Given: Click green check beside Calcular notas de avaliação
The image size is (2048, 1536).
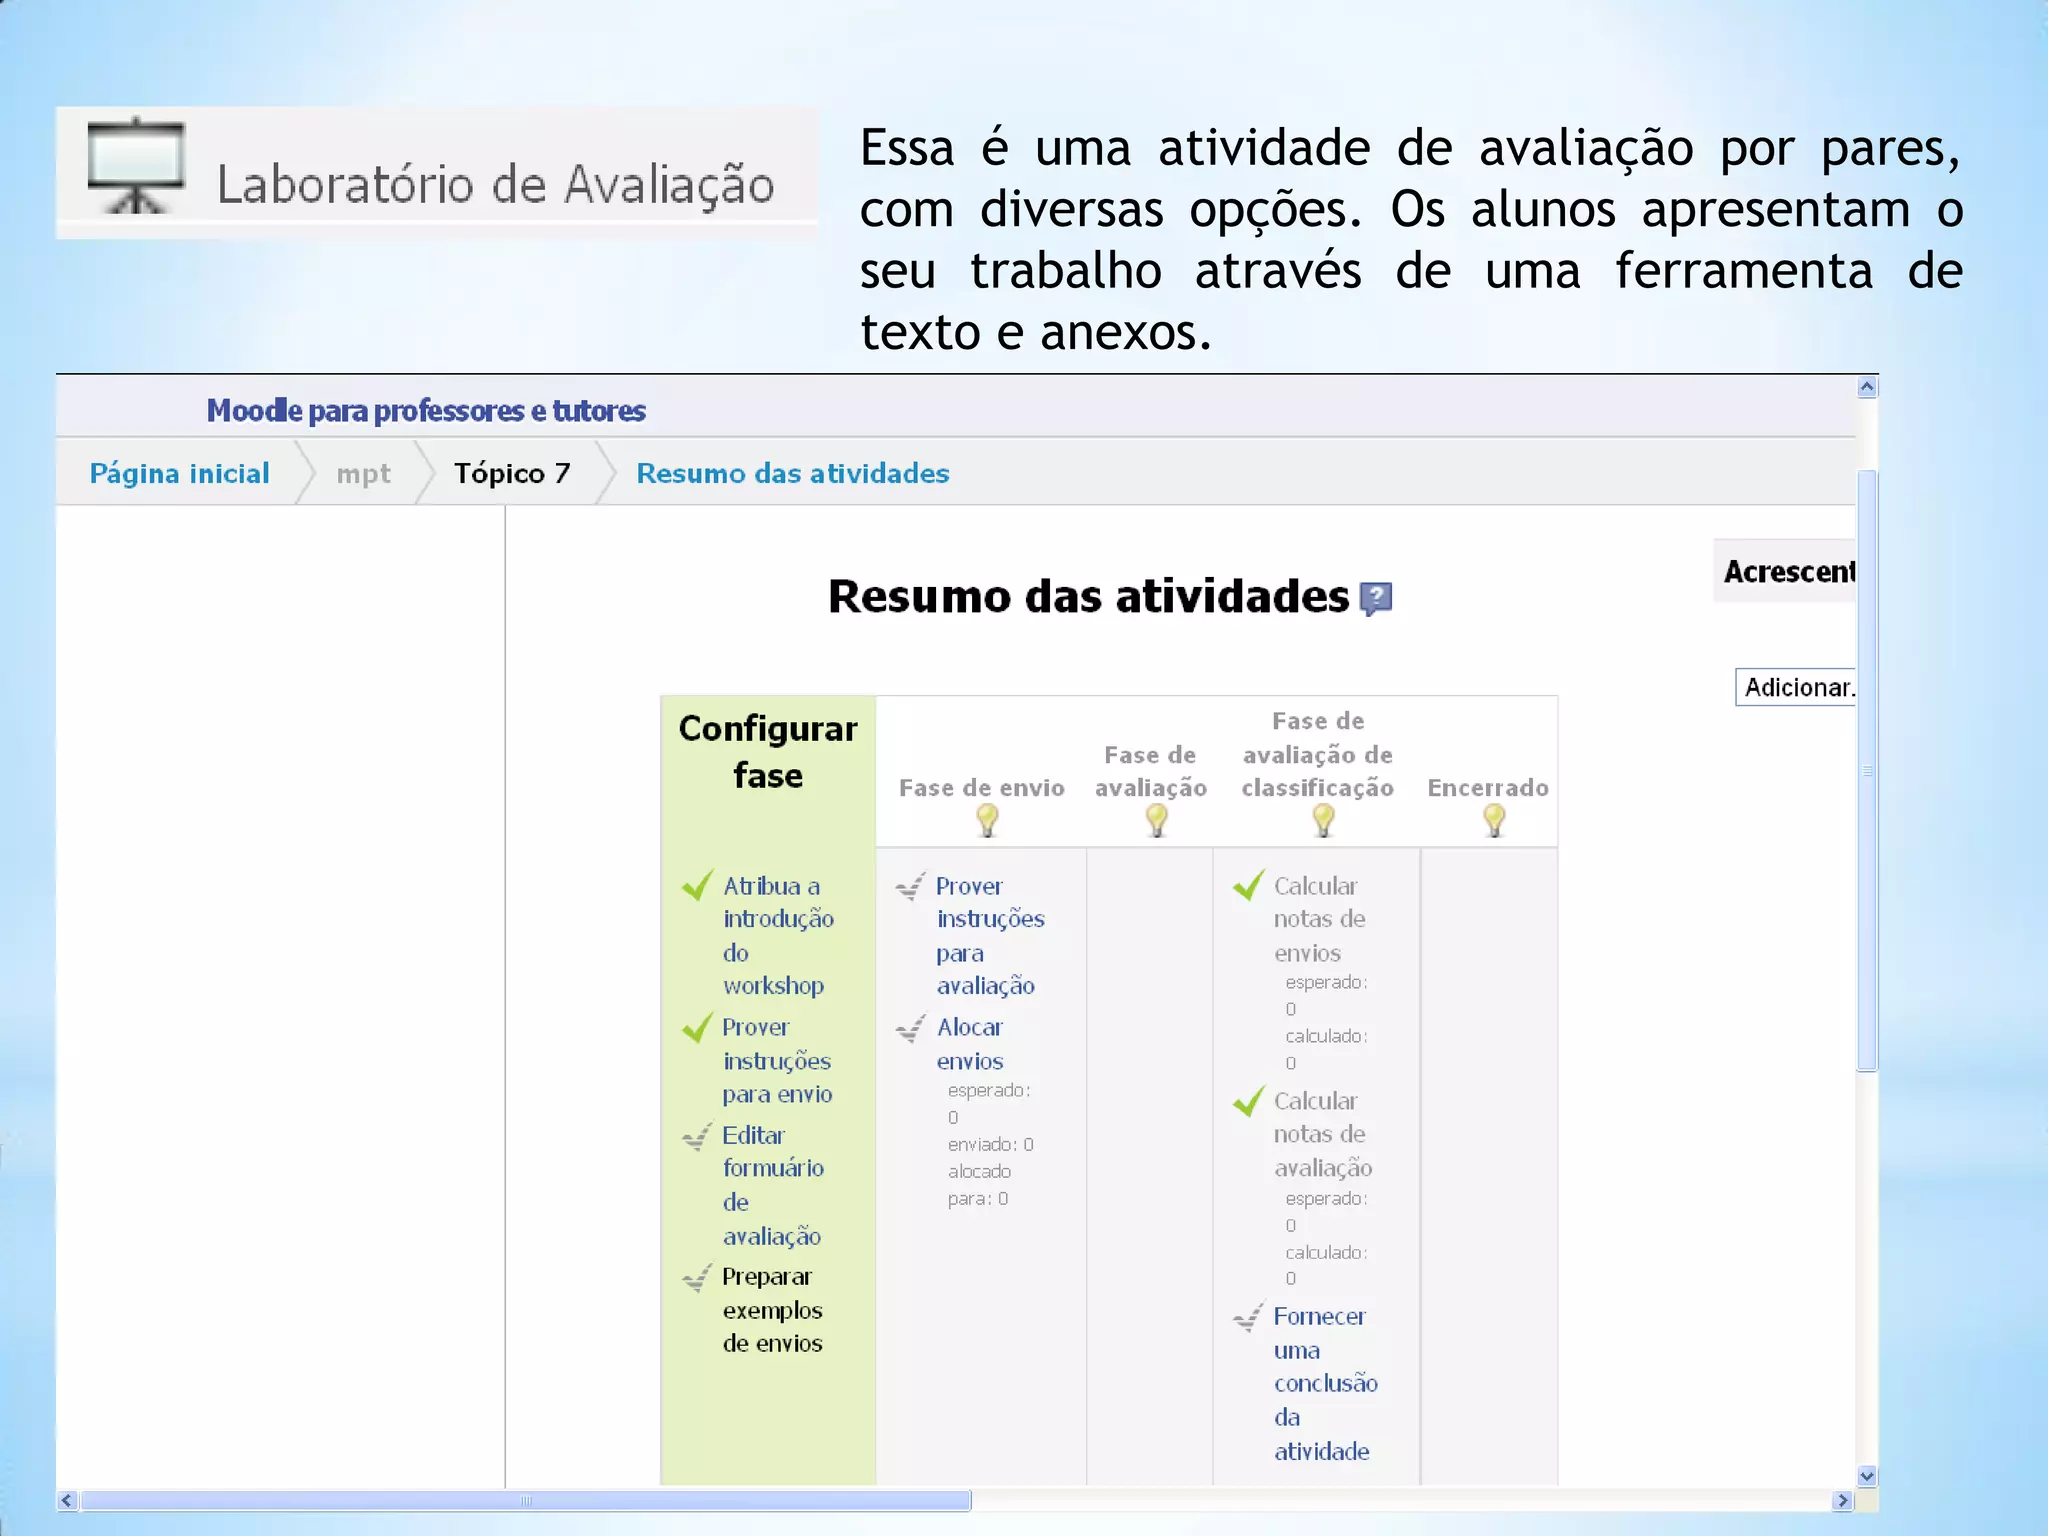Looking at the screenshot, I should click(x=1248, y=1101).
